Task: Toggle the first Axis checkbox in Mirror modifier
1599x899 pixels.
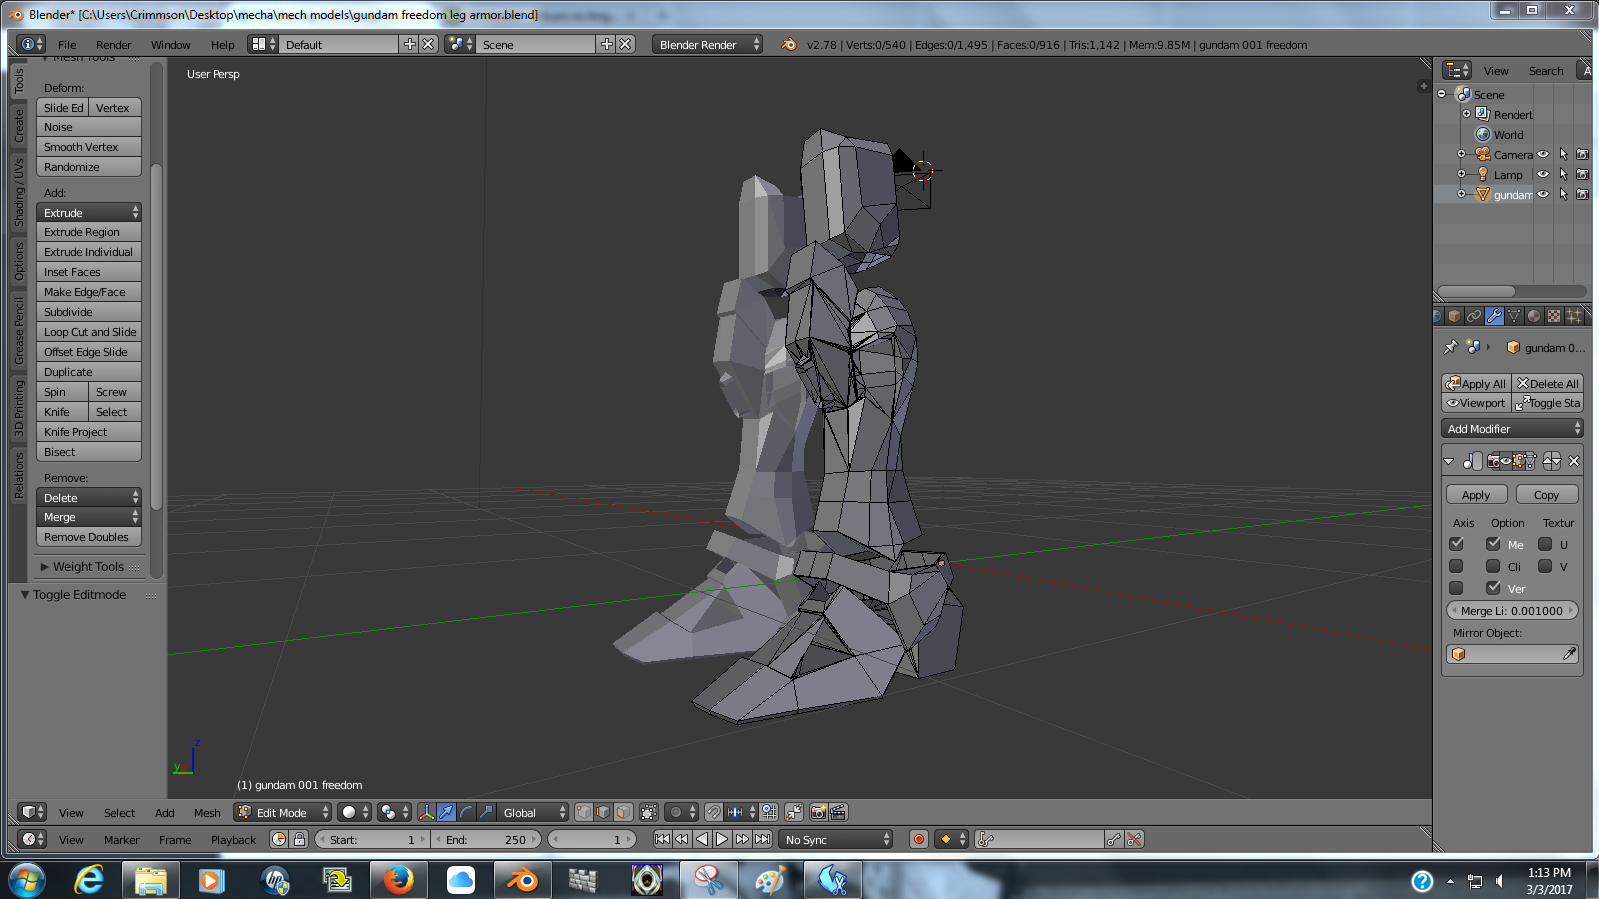Action: pos(1456,544)
